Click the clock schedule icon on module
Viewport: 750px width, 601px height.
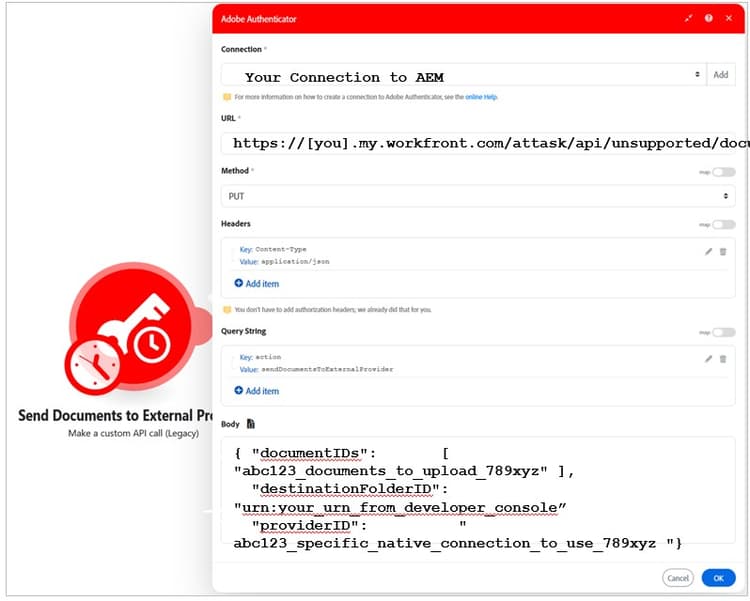(x=93, y=366)
